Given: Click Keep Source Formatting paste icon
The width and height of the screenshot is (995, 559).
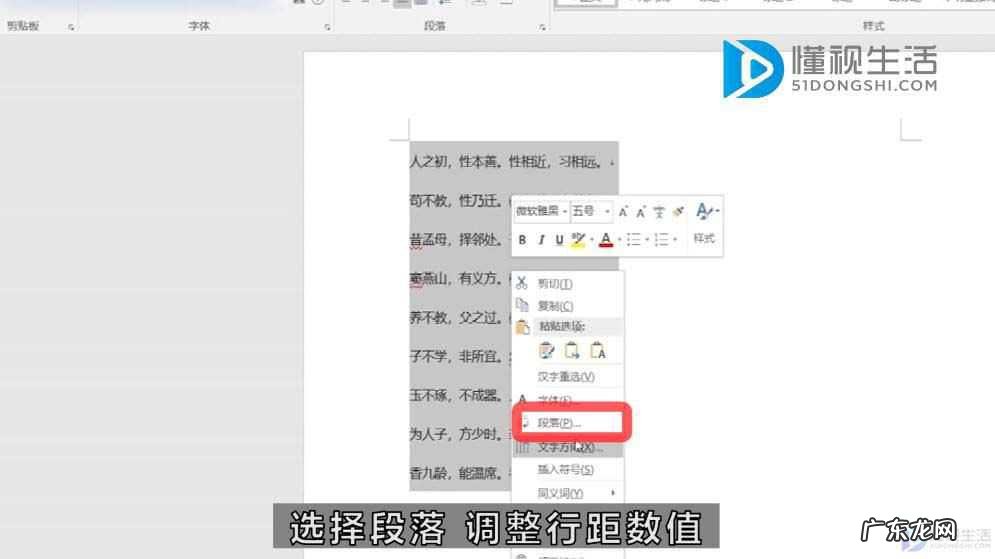Looking at the screenshot, I should tap(546, 350).
